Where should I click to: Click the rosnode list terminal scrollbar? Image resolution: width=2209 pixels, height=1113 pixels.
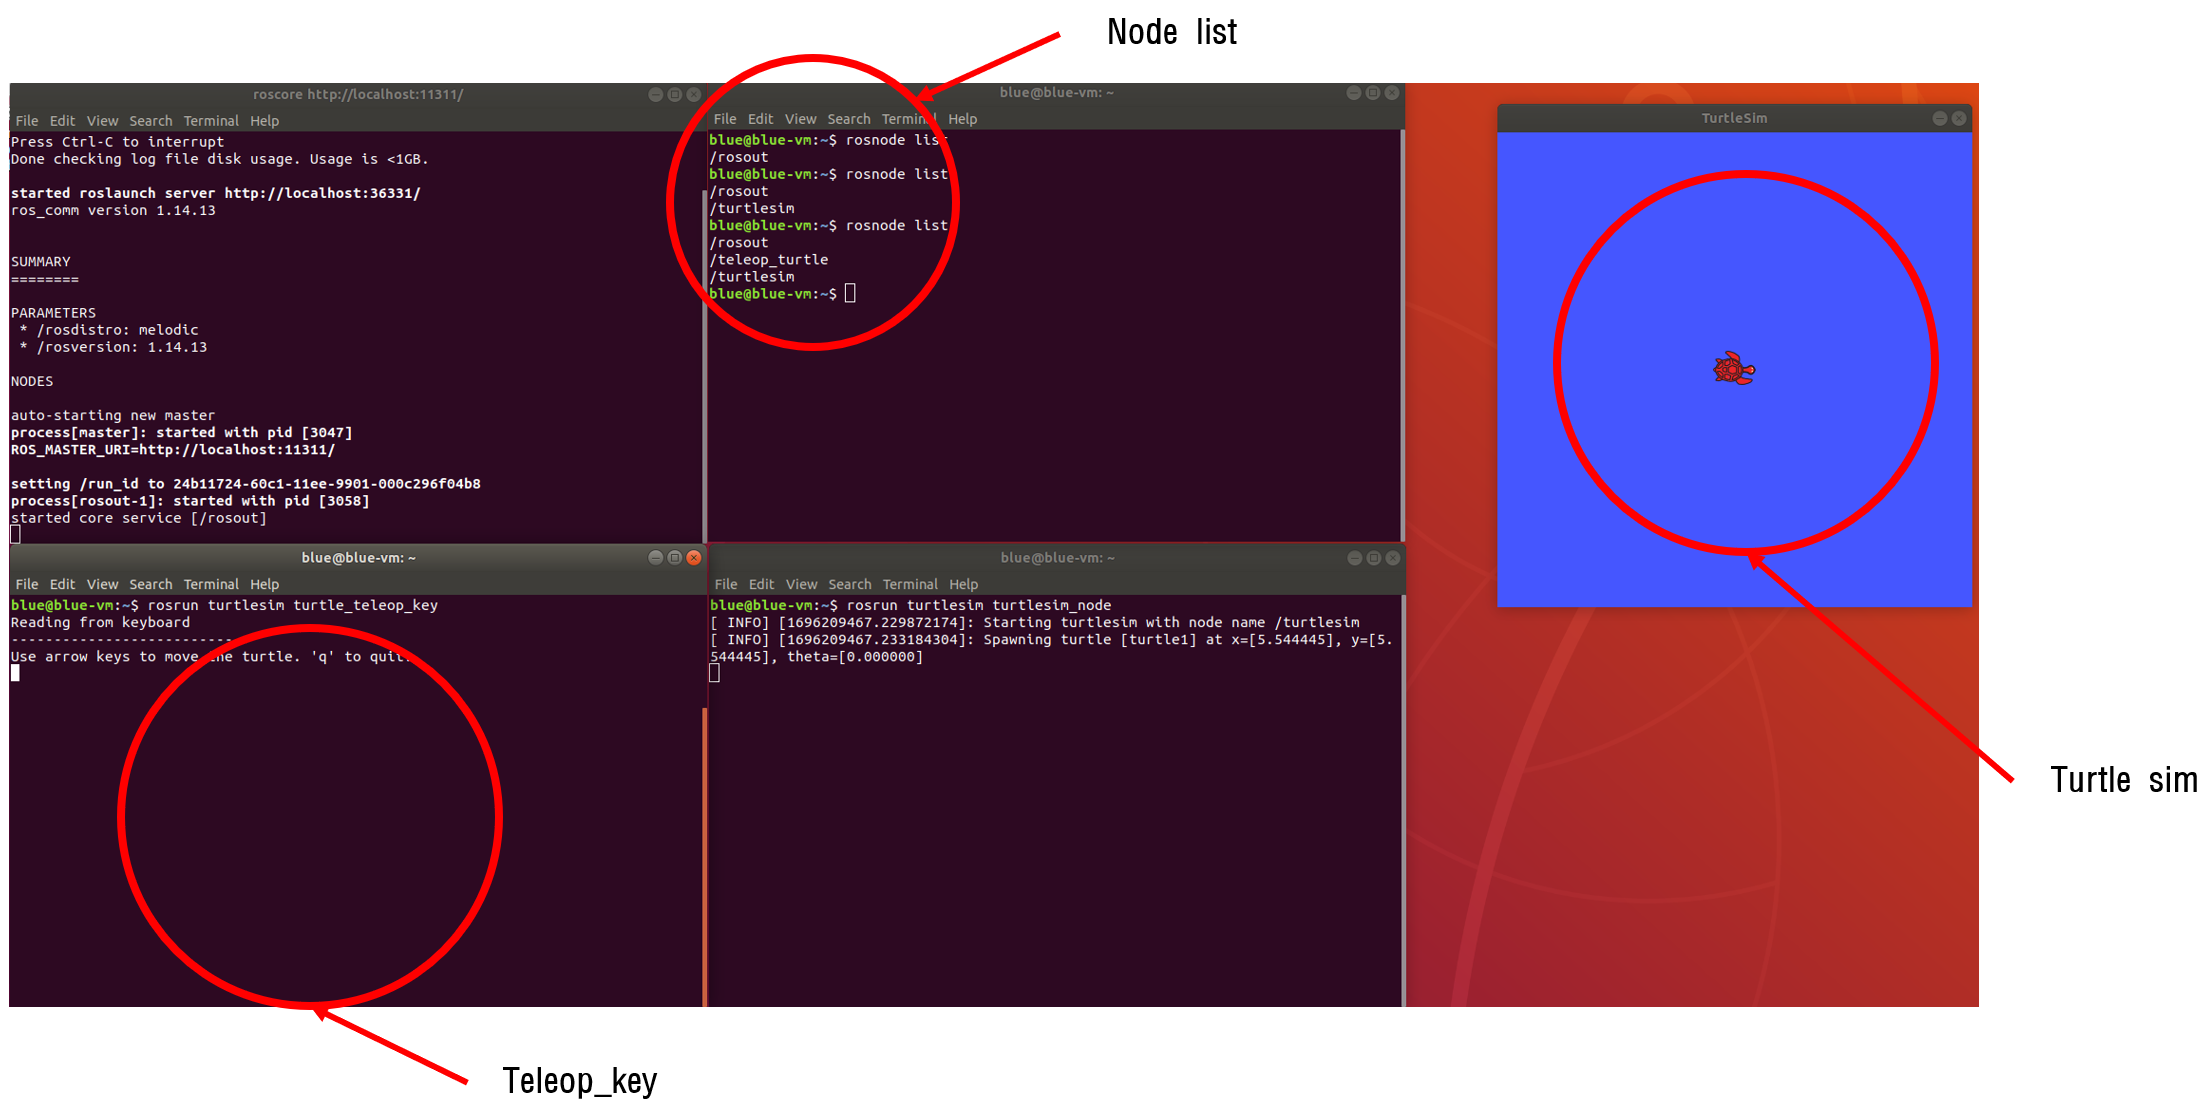pos(1402,335)
